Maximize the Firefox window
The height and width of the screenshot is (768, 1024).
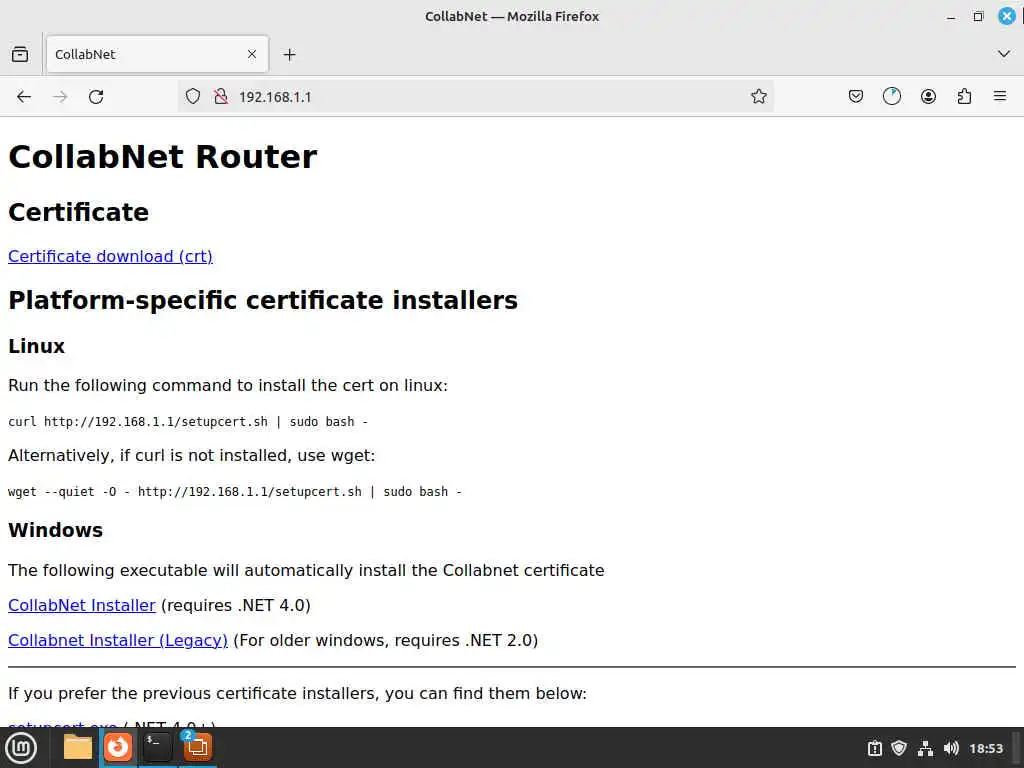978,17
